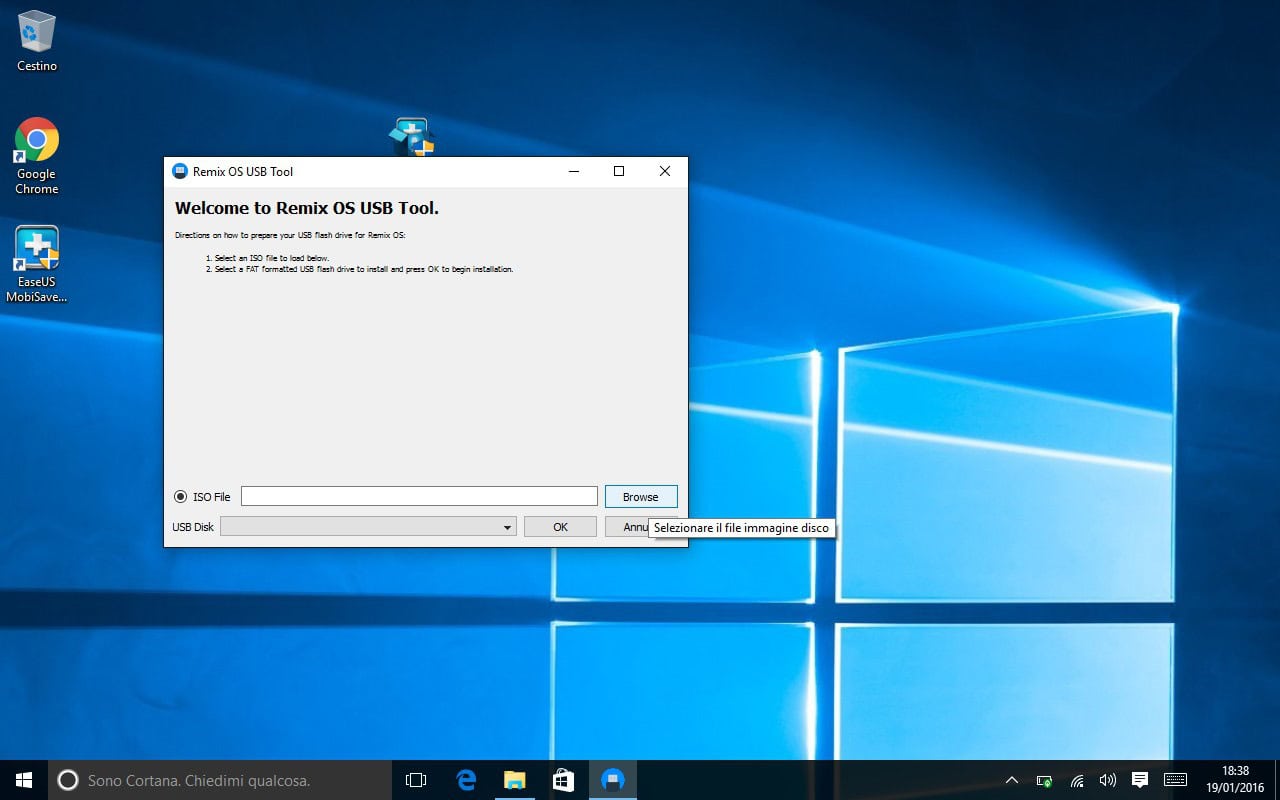Open the USB Disk dropdown list
This screenshot has width=1280, height=800.
[368, 526]
